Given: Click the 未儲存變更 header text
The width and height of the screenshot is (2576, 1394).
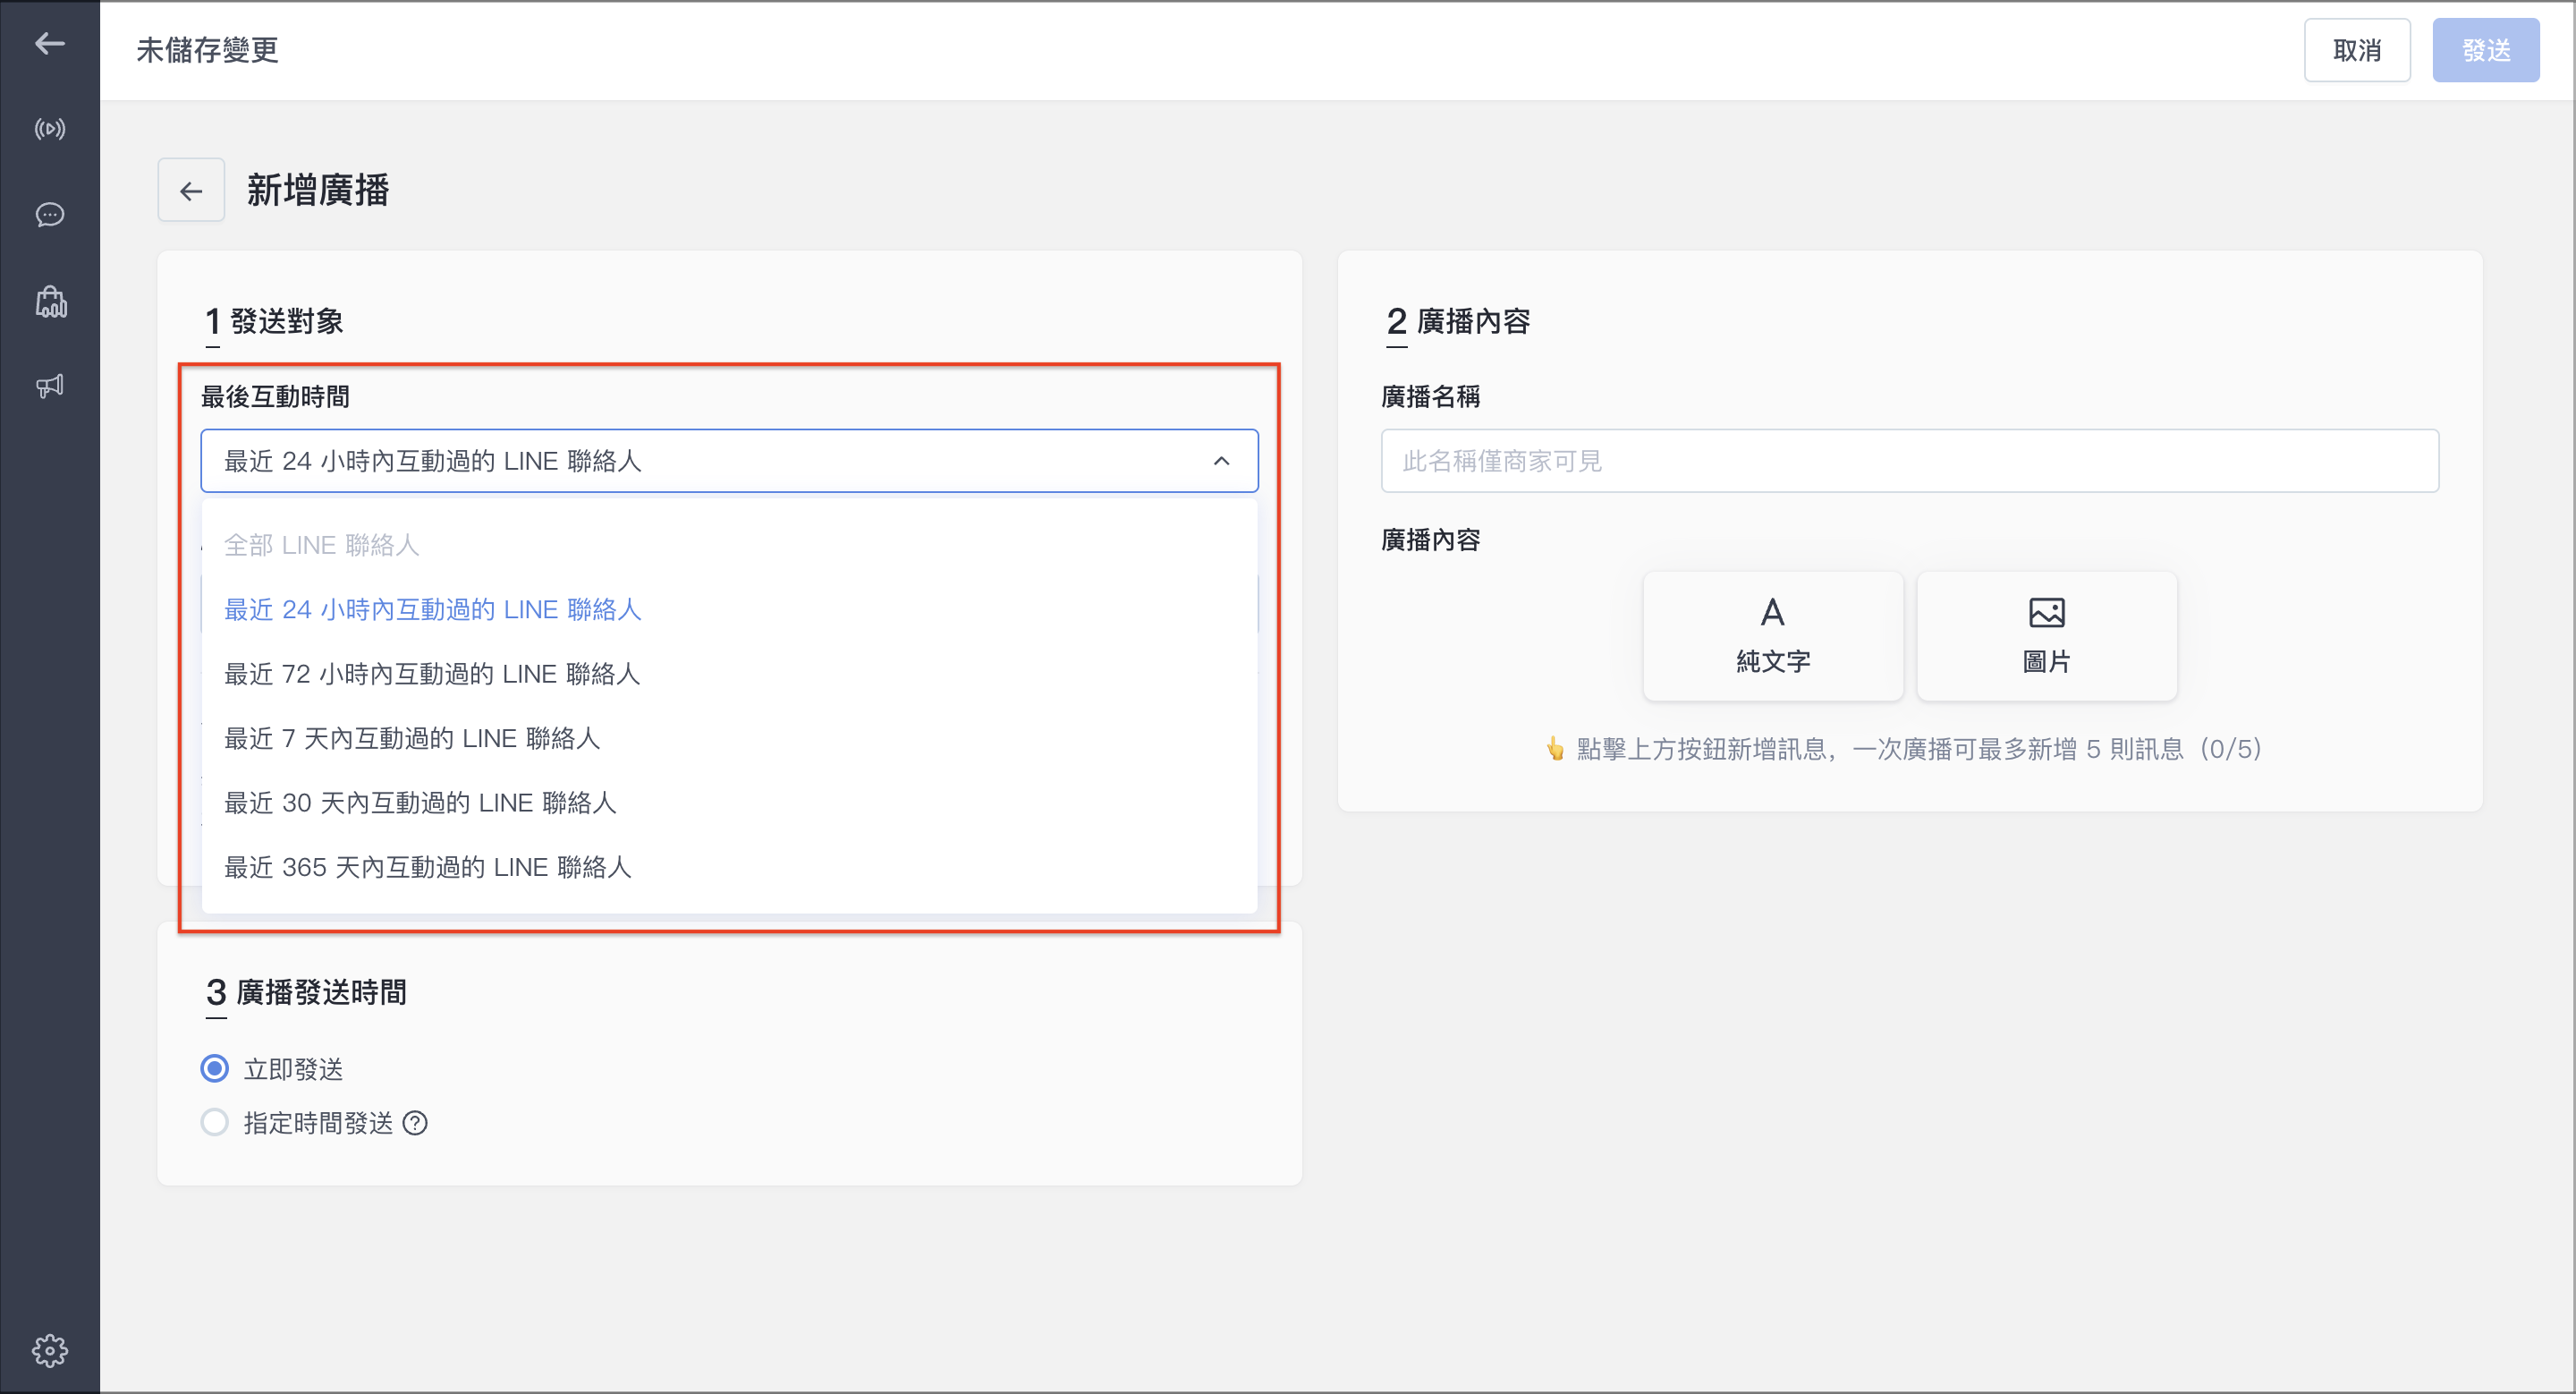Looking at the screenshot, I should [207, 50].
